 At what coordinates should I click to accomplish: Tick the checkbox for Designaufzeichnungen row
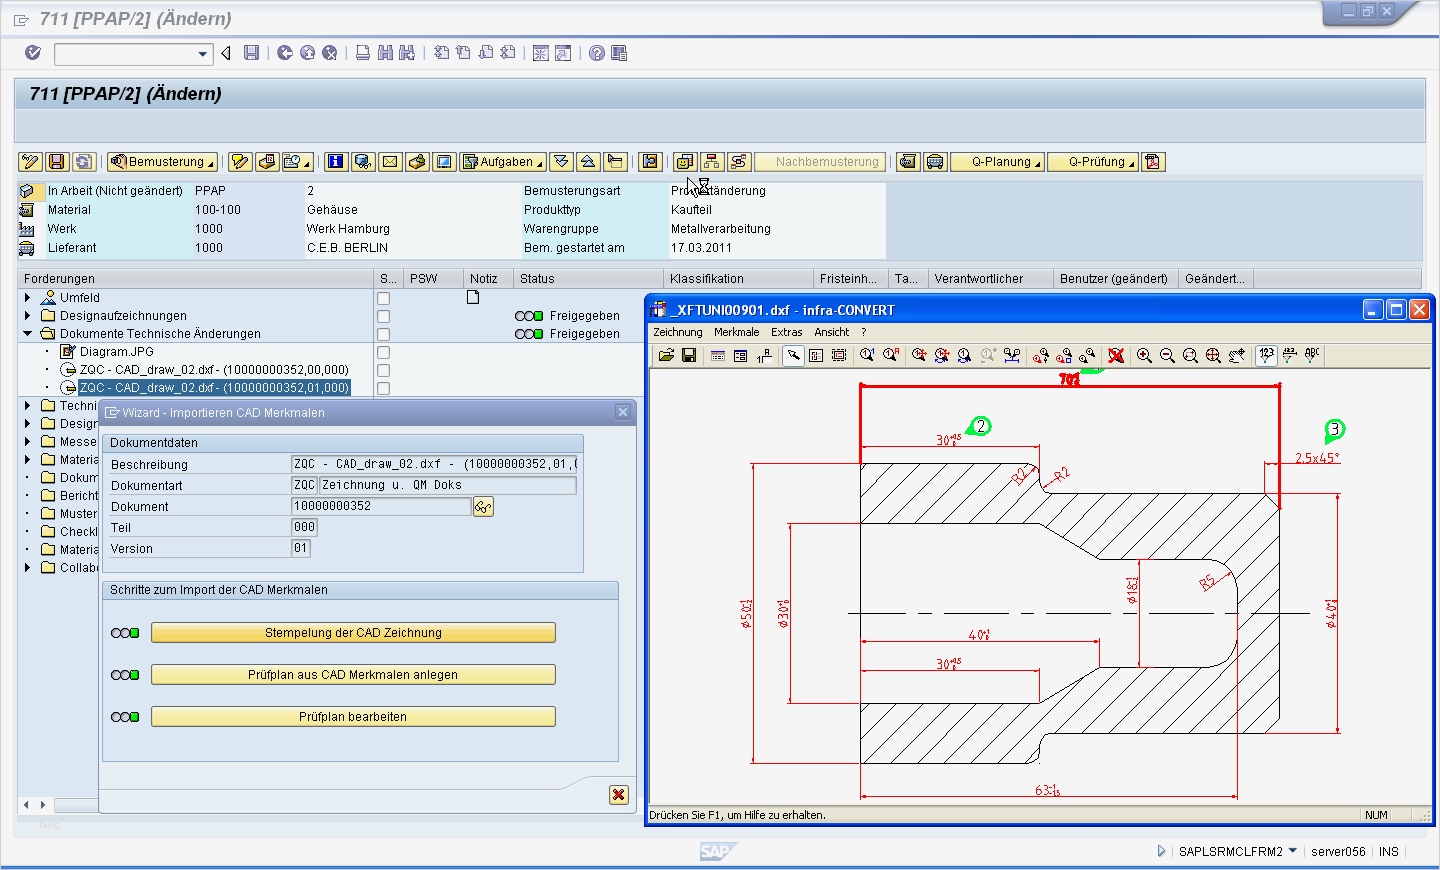383,316
